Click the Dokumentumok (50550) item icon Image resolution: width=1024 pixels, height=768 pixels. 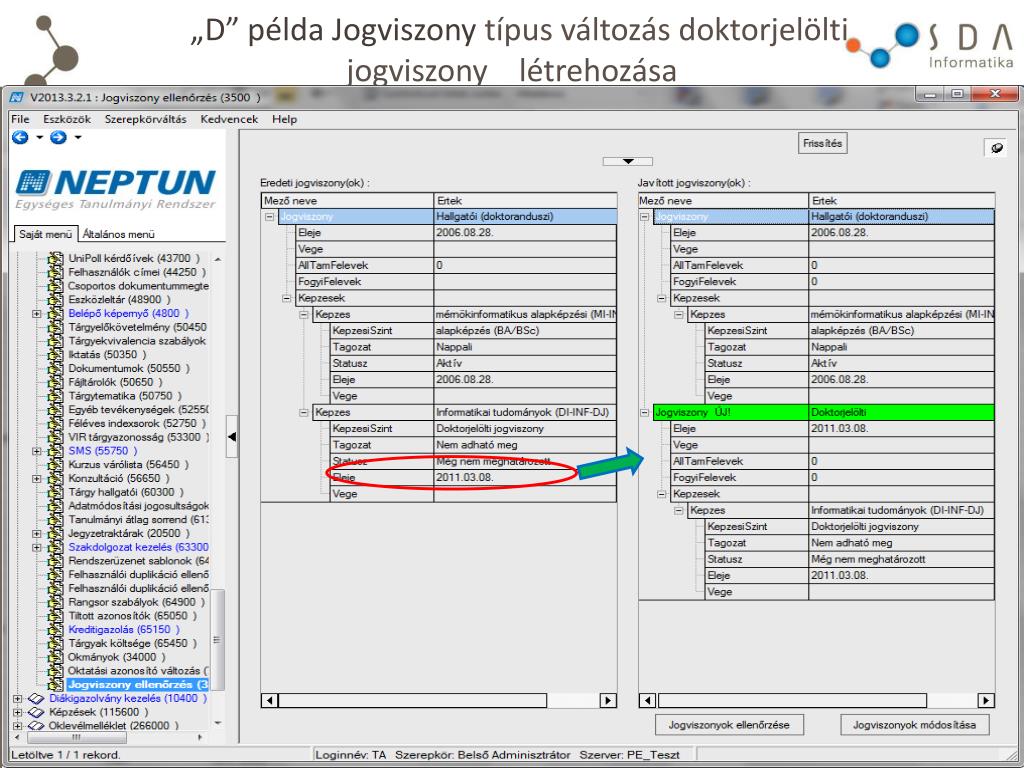tap(56, 368)
